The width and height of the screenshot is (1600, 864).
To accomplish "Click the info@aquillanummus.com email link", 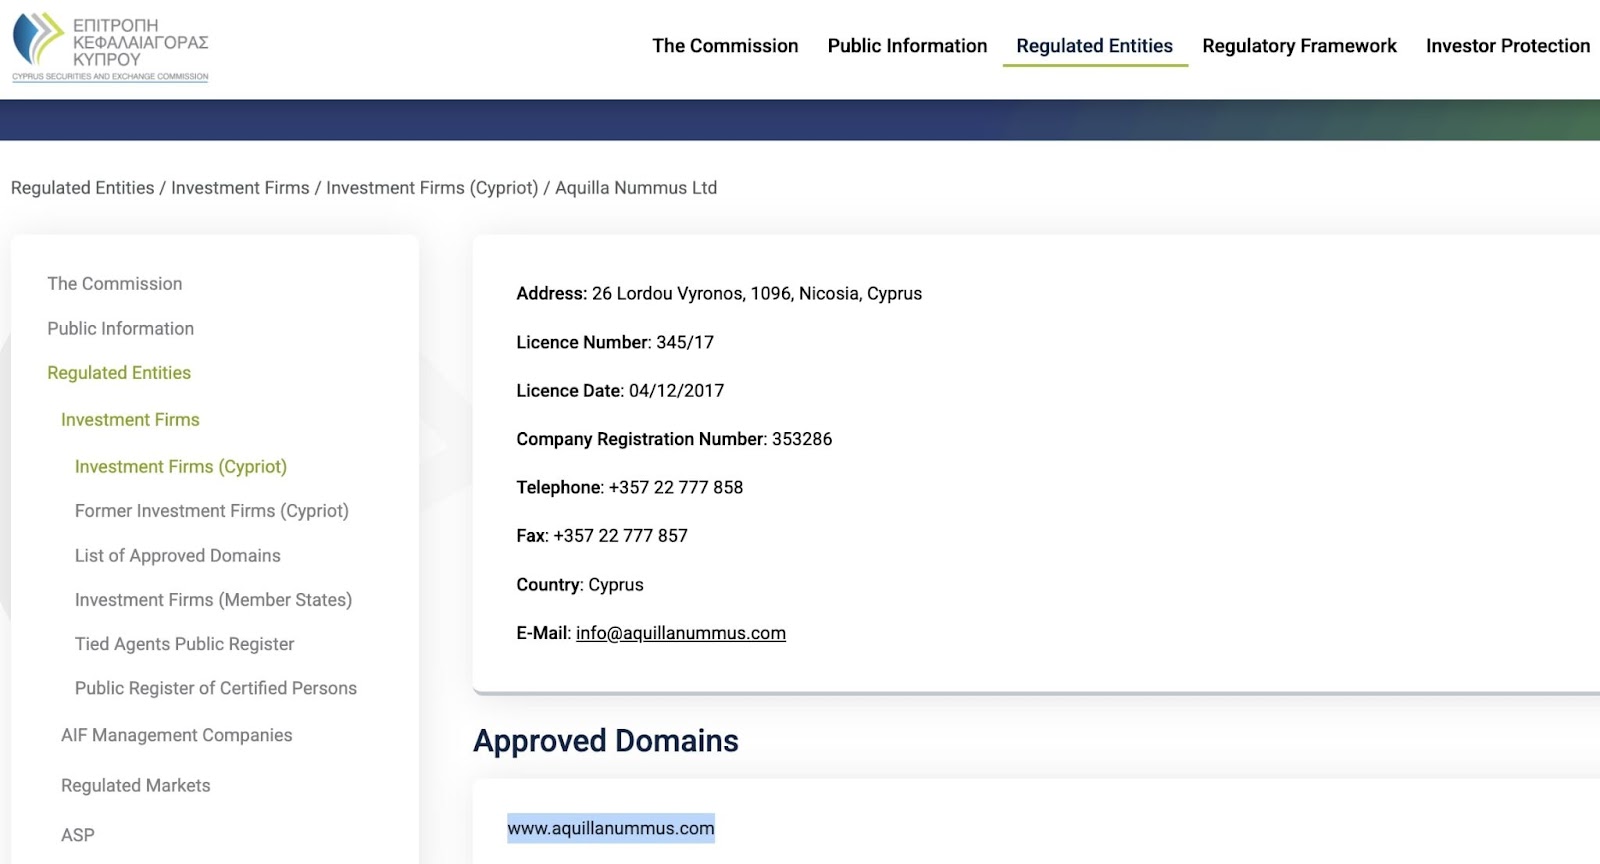I will click(x=681, y=633).
